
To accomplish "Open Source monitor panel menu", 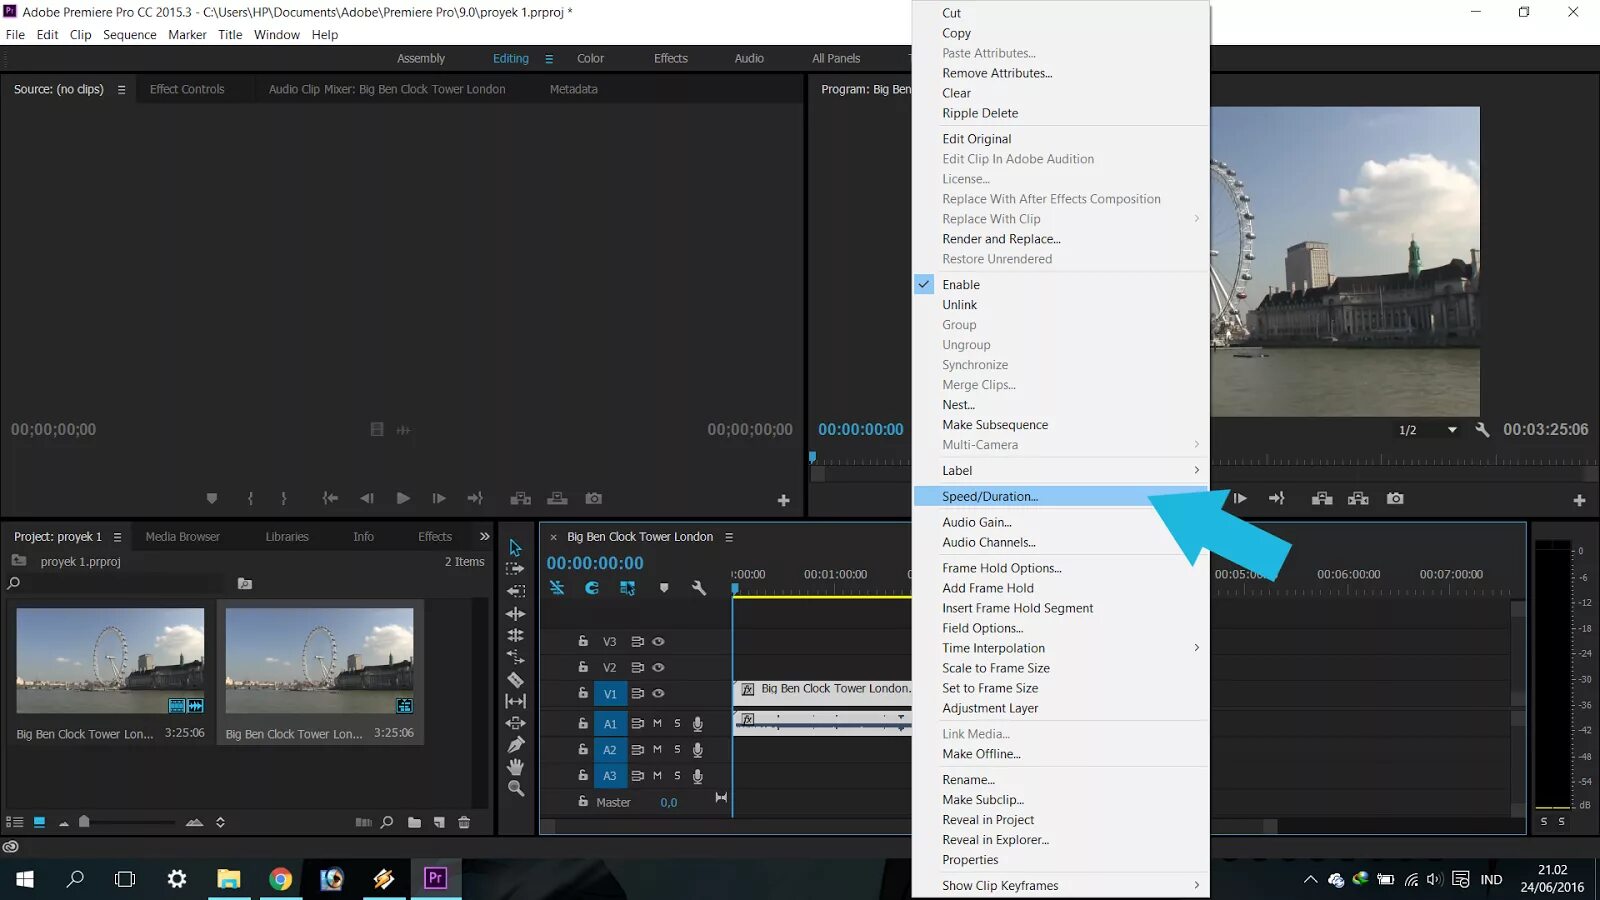I will 121,89.
